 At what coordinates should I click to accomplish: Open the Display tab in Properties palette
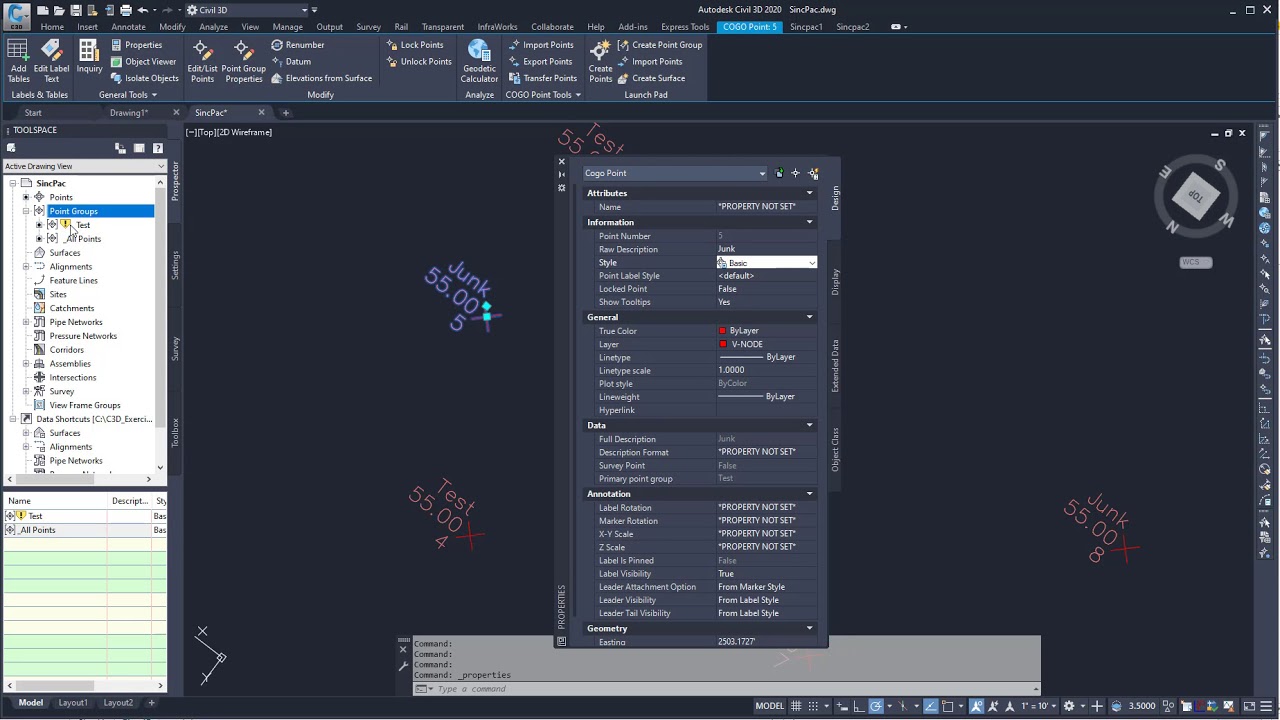point(835,282)
